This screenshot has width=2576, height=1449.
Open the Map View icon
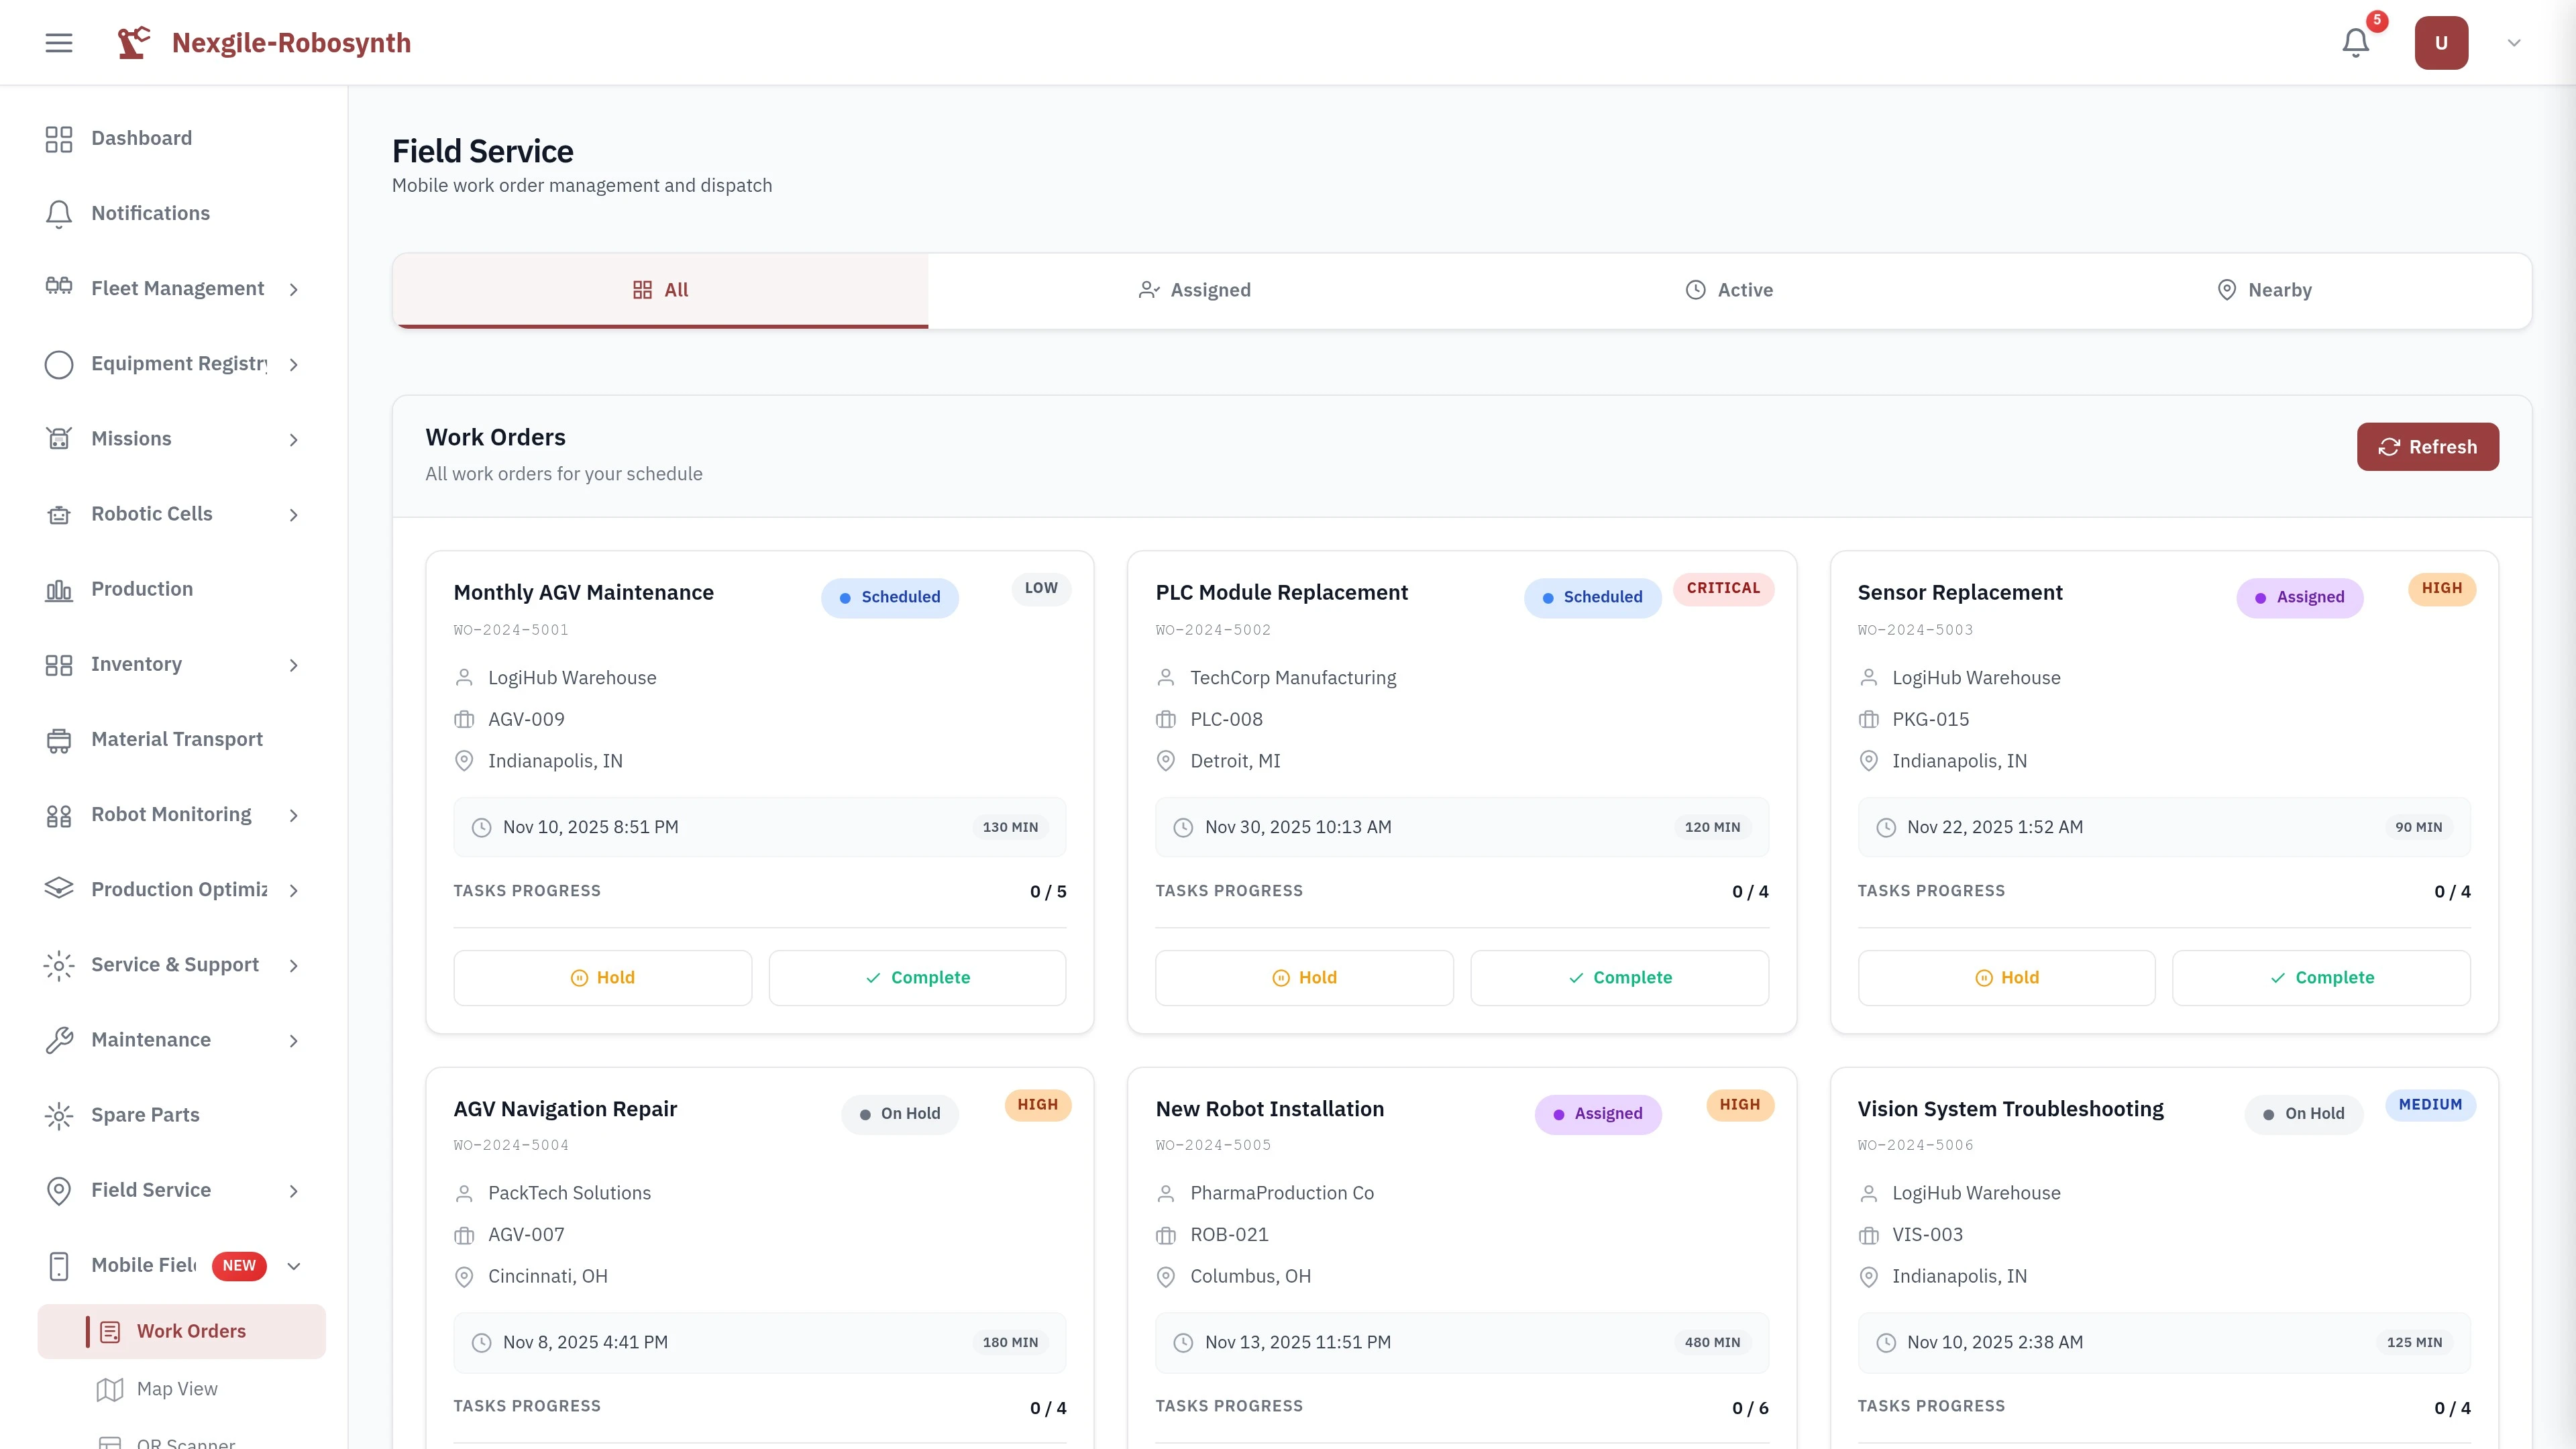(110, 1389)
